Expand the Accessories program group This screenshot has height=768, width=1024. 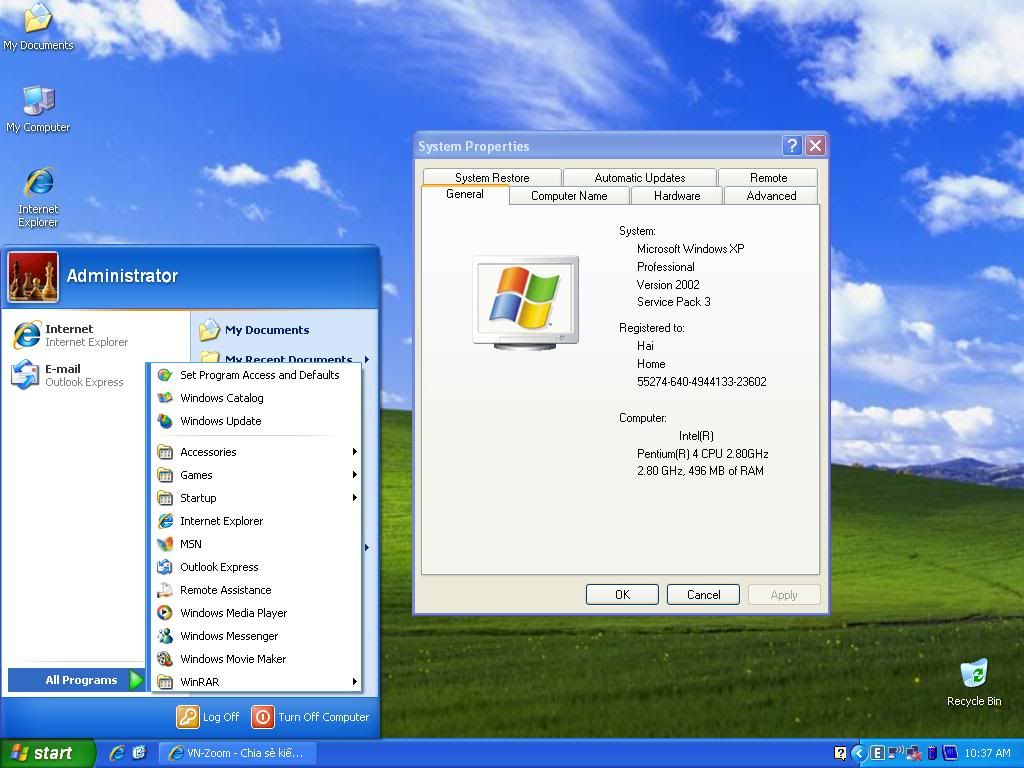(257, 452)
